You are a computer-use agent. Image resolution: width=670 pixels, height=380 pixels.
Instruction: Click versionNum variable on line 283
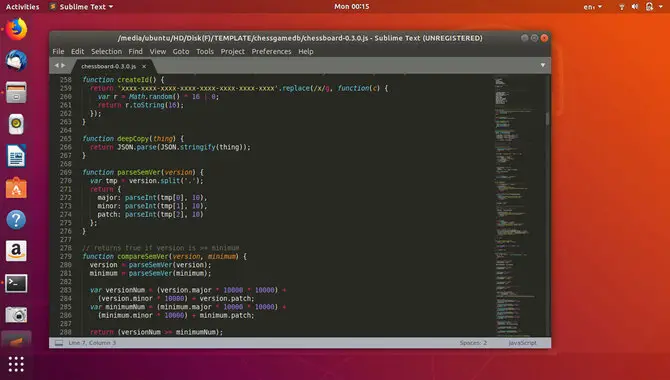point(125,290)
